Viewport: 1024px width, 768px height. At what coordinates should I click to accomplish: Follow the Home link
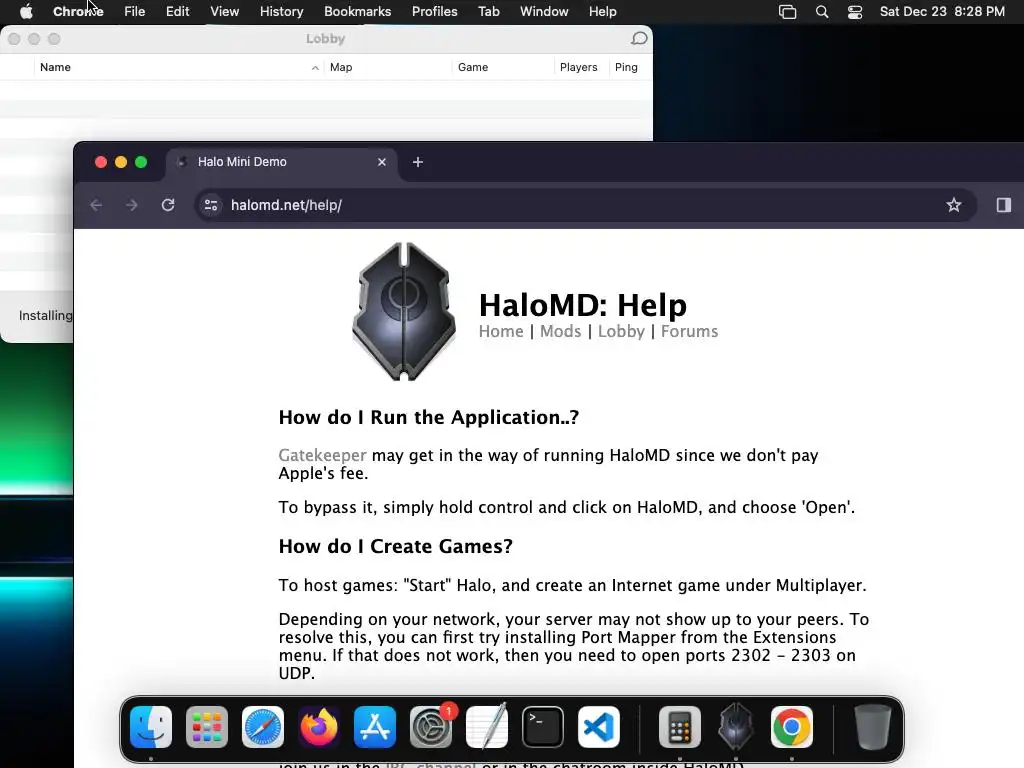pos(501,331)
